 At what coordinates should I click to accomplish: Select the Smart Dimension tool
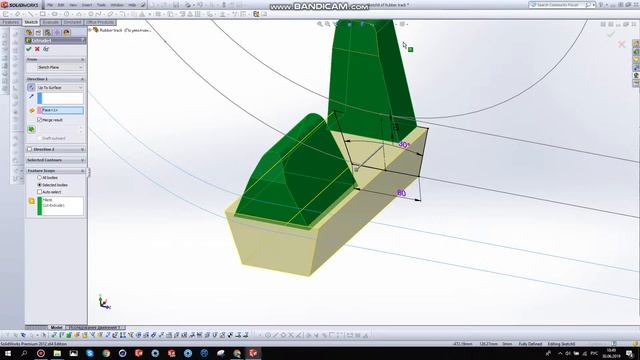coord(18,14)
